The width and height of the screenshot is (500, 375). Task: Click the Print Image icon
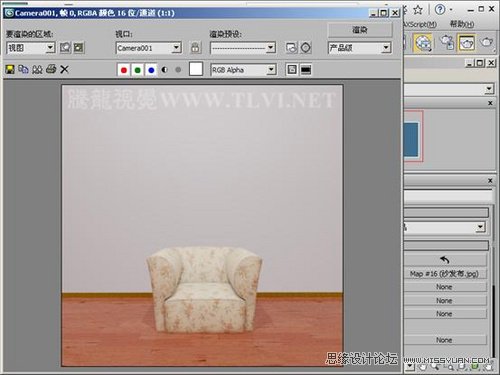click(x=51, y=69)
